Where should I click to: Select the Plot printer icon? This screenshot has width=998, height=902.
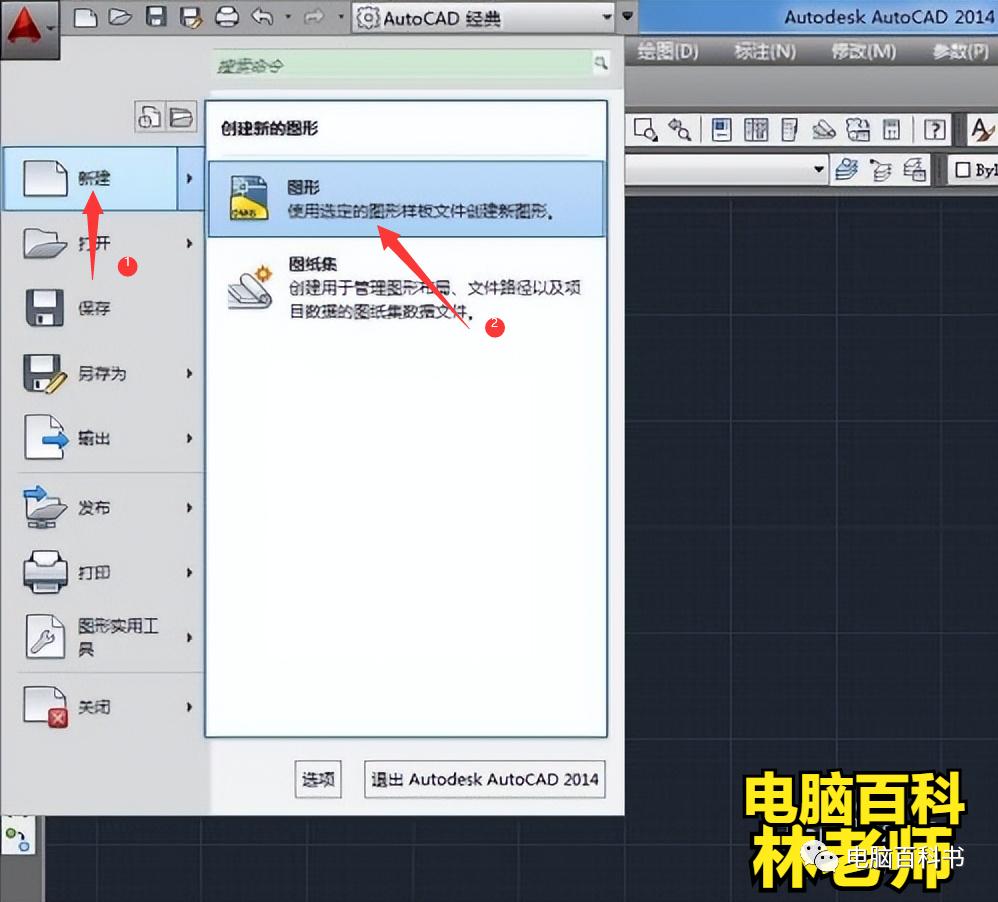coord(227,18)
